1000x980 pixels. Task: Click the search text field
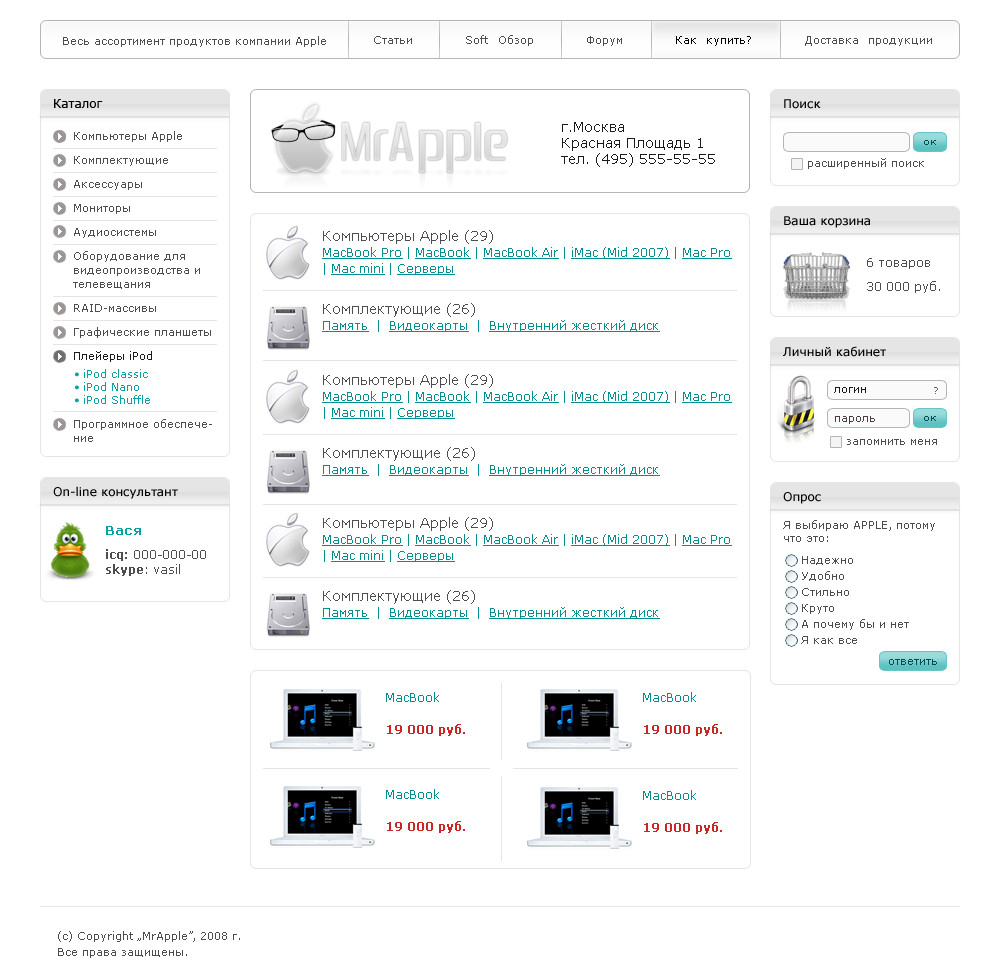point(846,142)
